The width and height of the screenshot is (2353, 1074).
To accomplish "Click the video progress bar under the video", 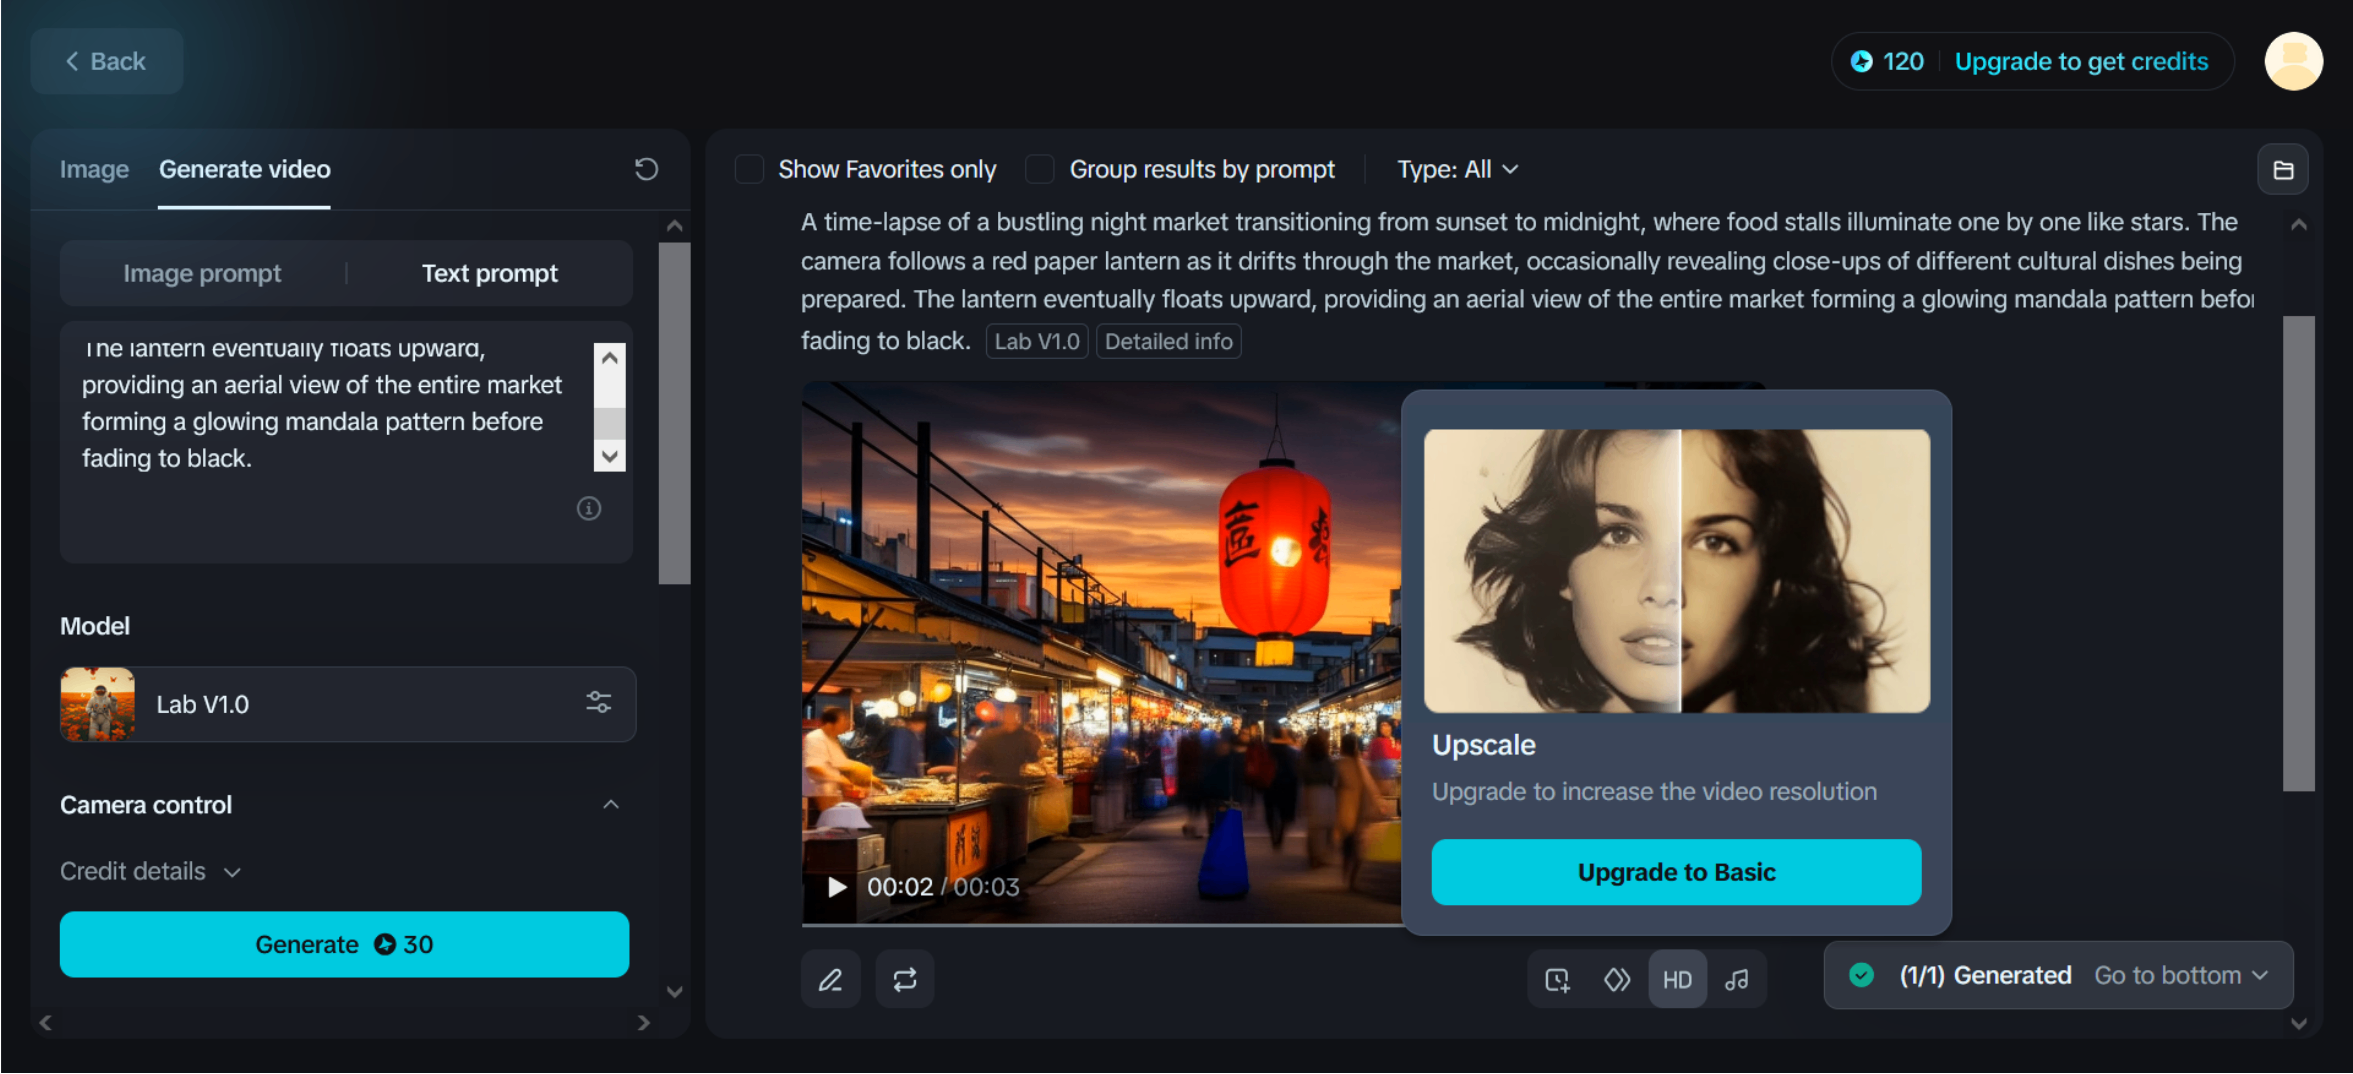I will tap(1101, 925).
